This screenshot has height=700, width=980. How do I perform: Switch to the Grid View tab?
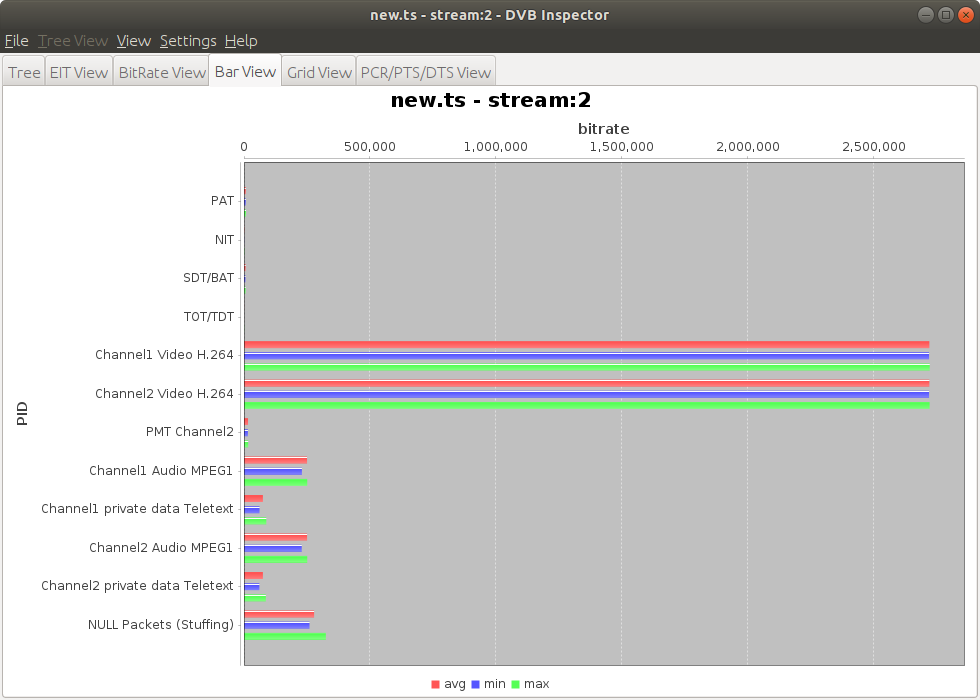point(319,72)
